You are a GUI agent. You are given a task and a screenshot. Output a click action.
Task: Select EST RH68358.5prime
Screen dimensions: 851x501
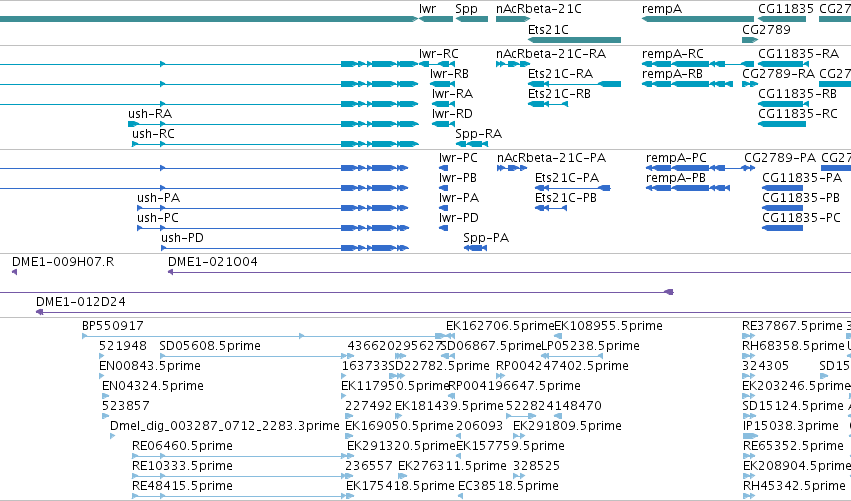(793, 346)
